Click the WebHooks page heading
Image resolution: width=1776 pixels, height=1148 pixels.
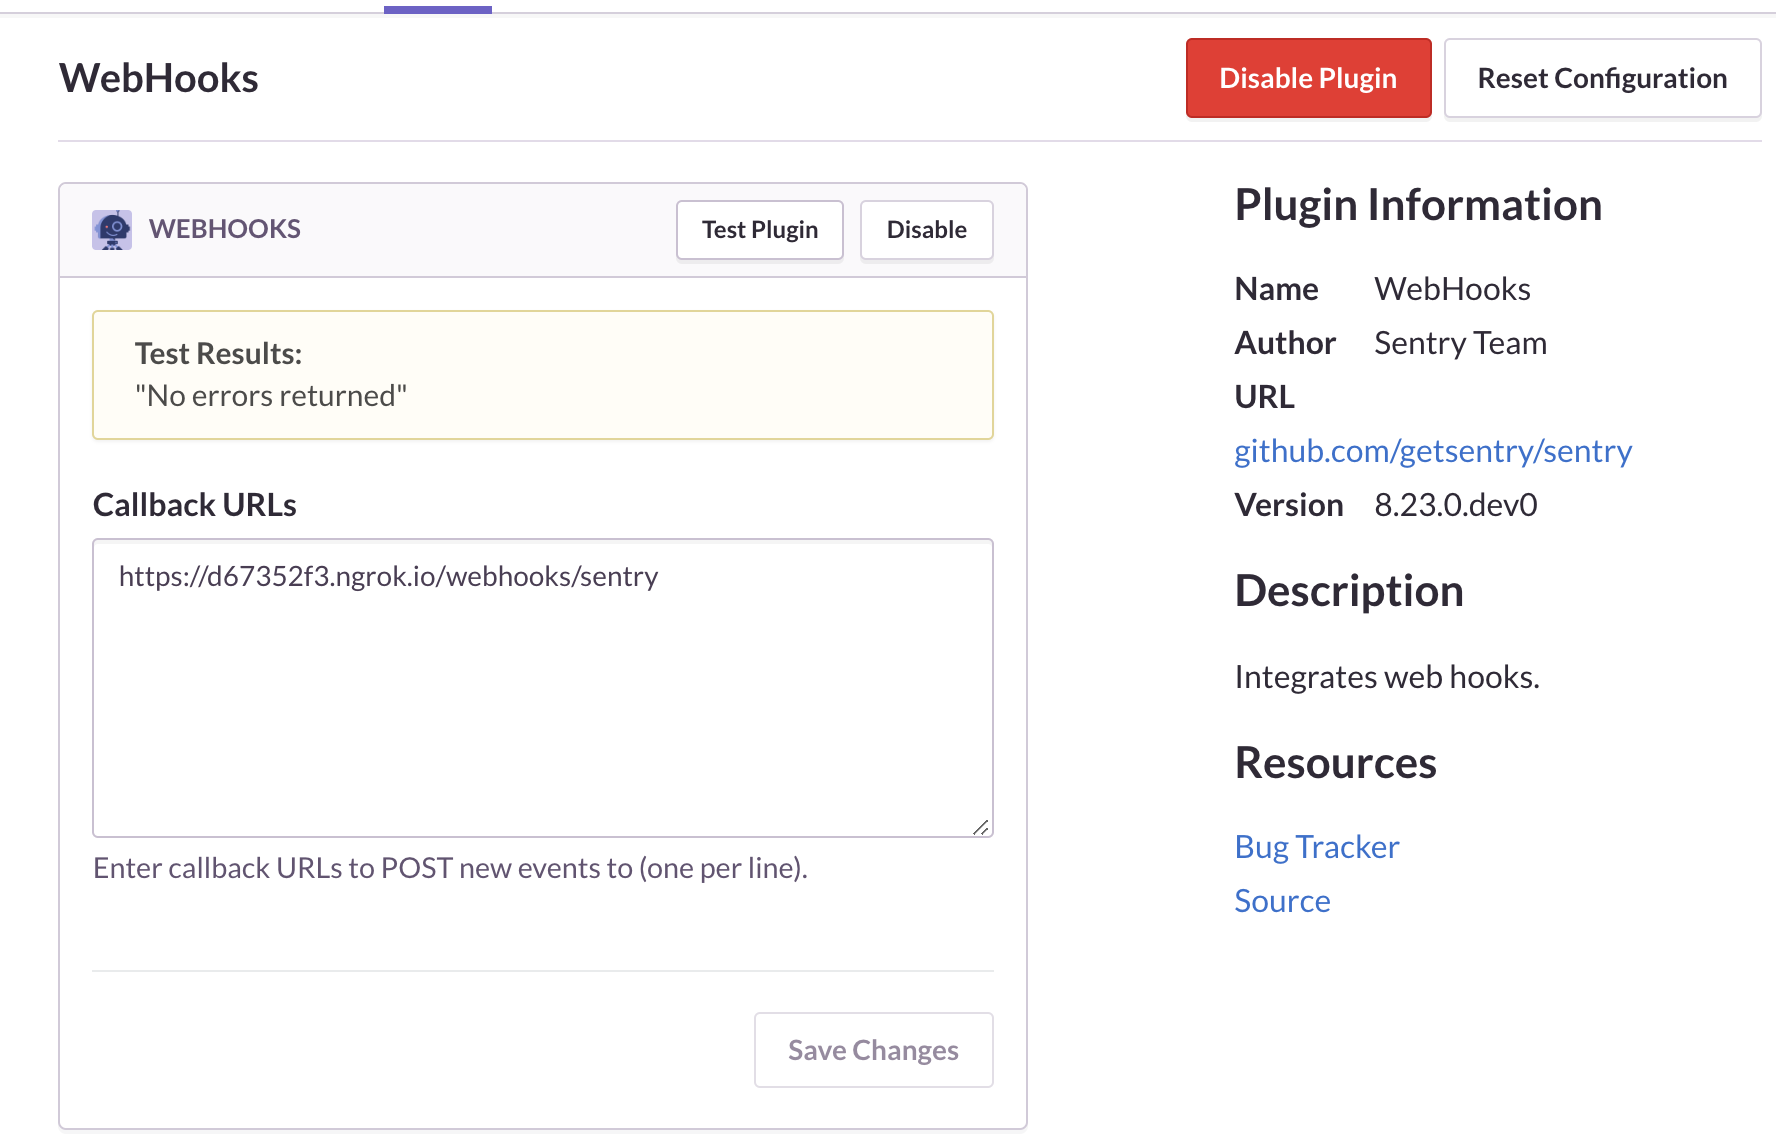(159, 78)
